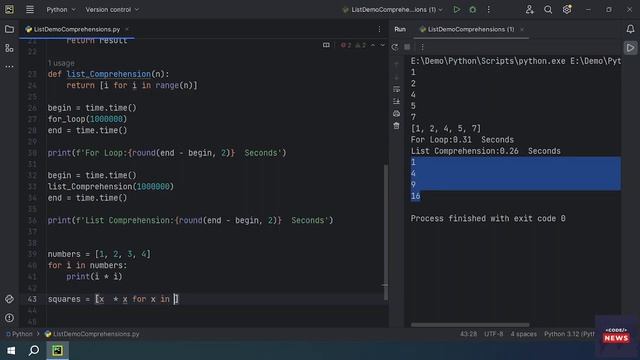Screen dimensions: 640x360
Task: Click '[1, 2, 4, 5, 7]' console output
Action: tap(446, 129)
